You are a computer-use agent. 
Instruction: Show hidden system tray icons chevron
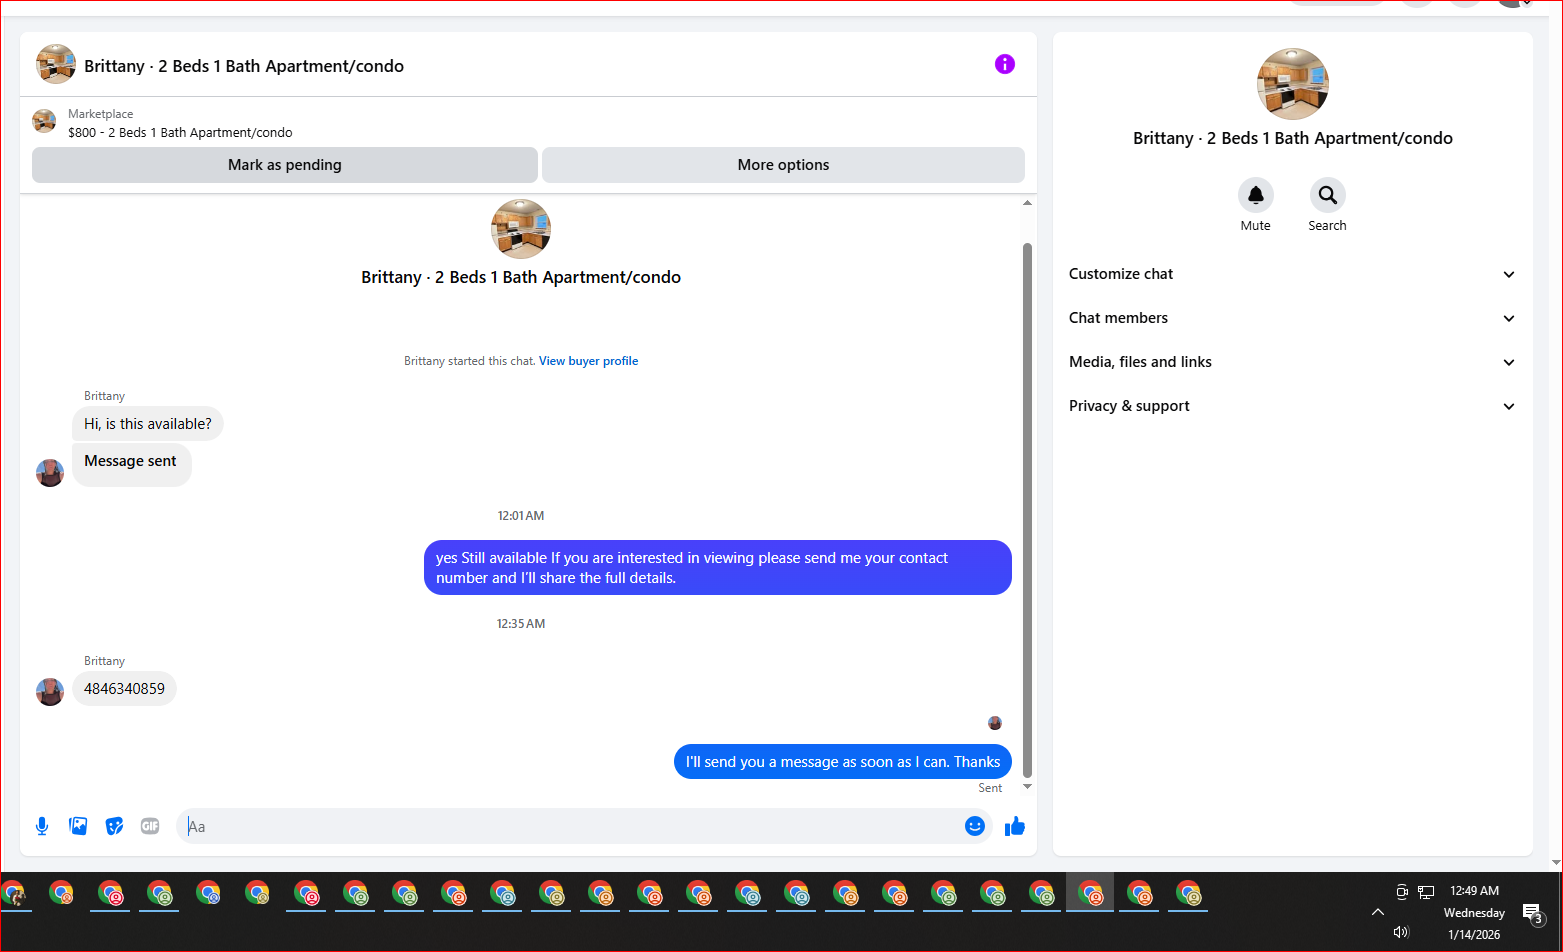1378,912
